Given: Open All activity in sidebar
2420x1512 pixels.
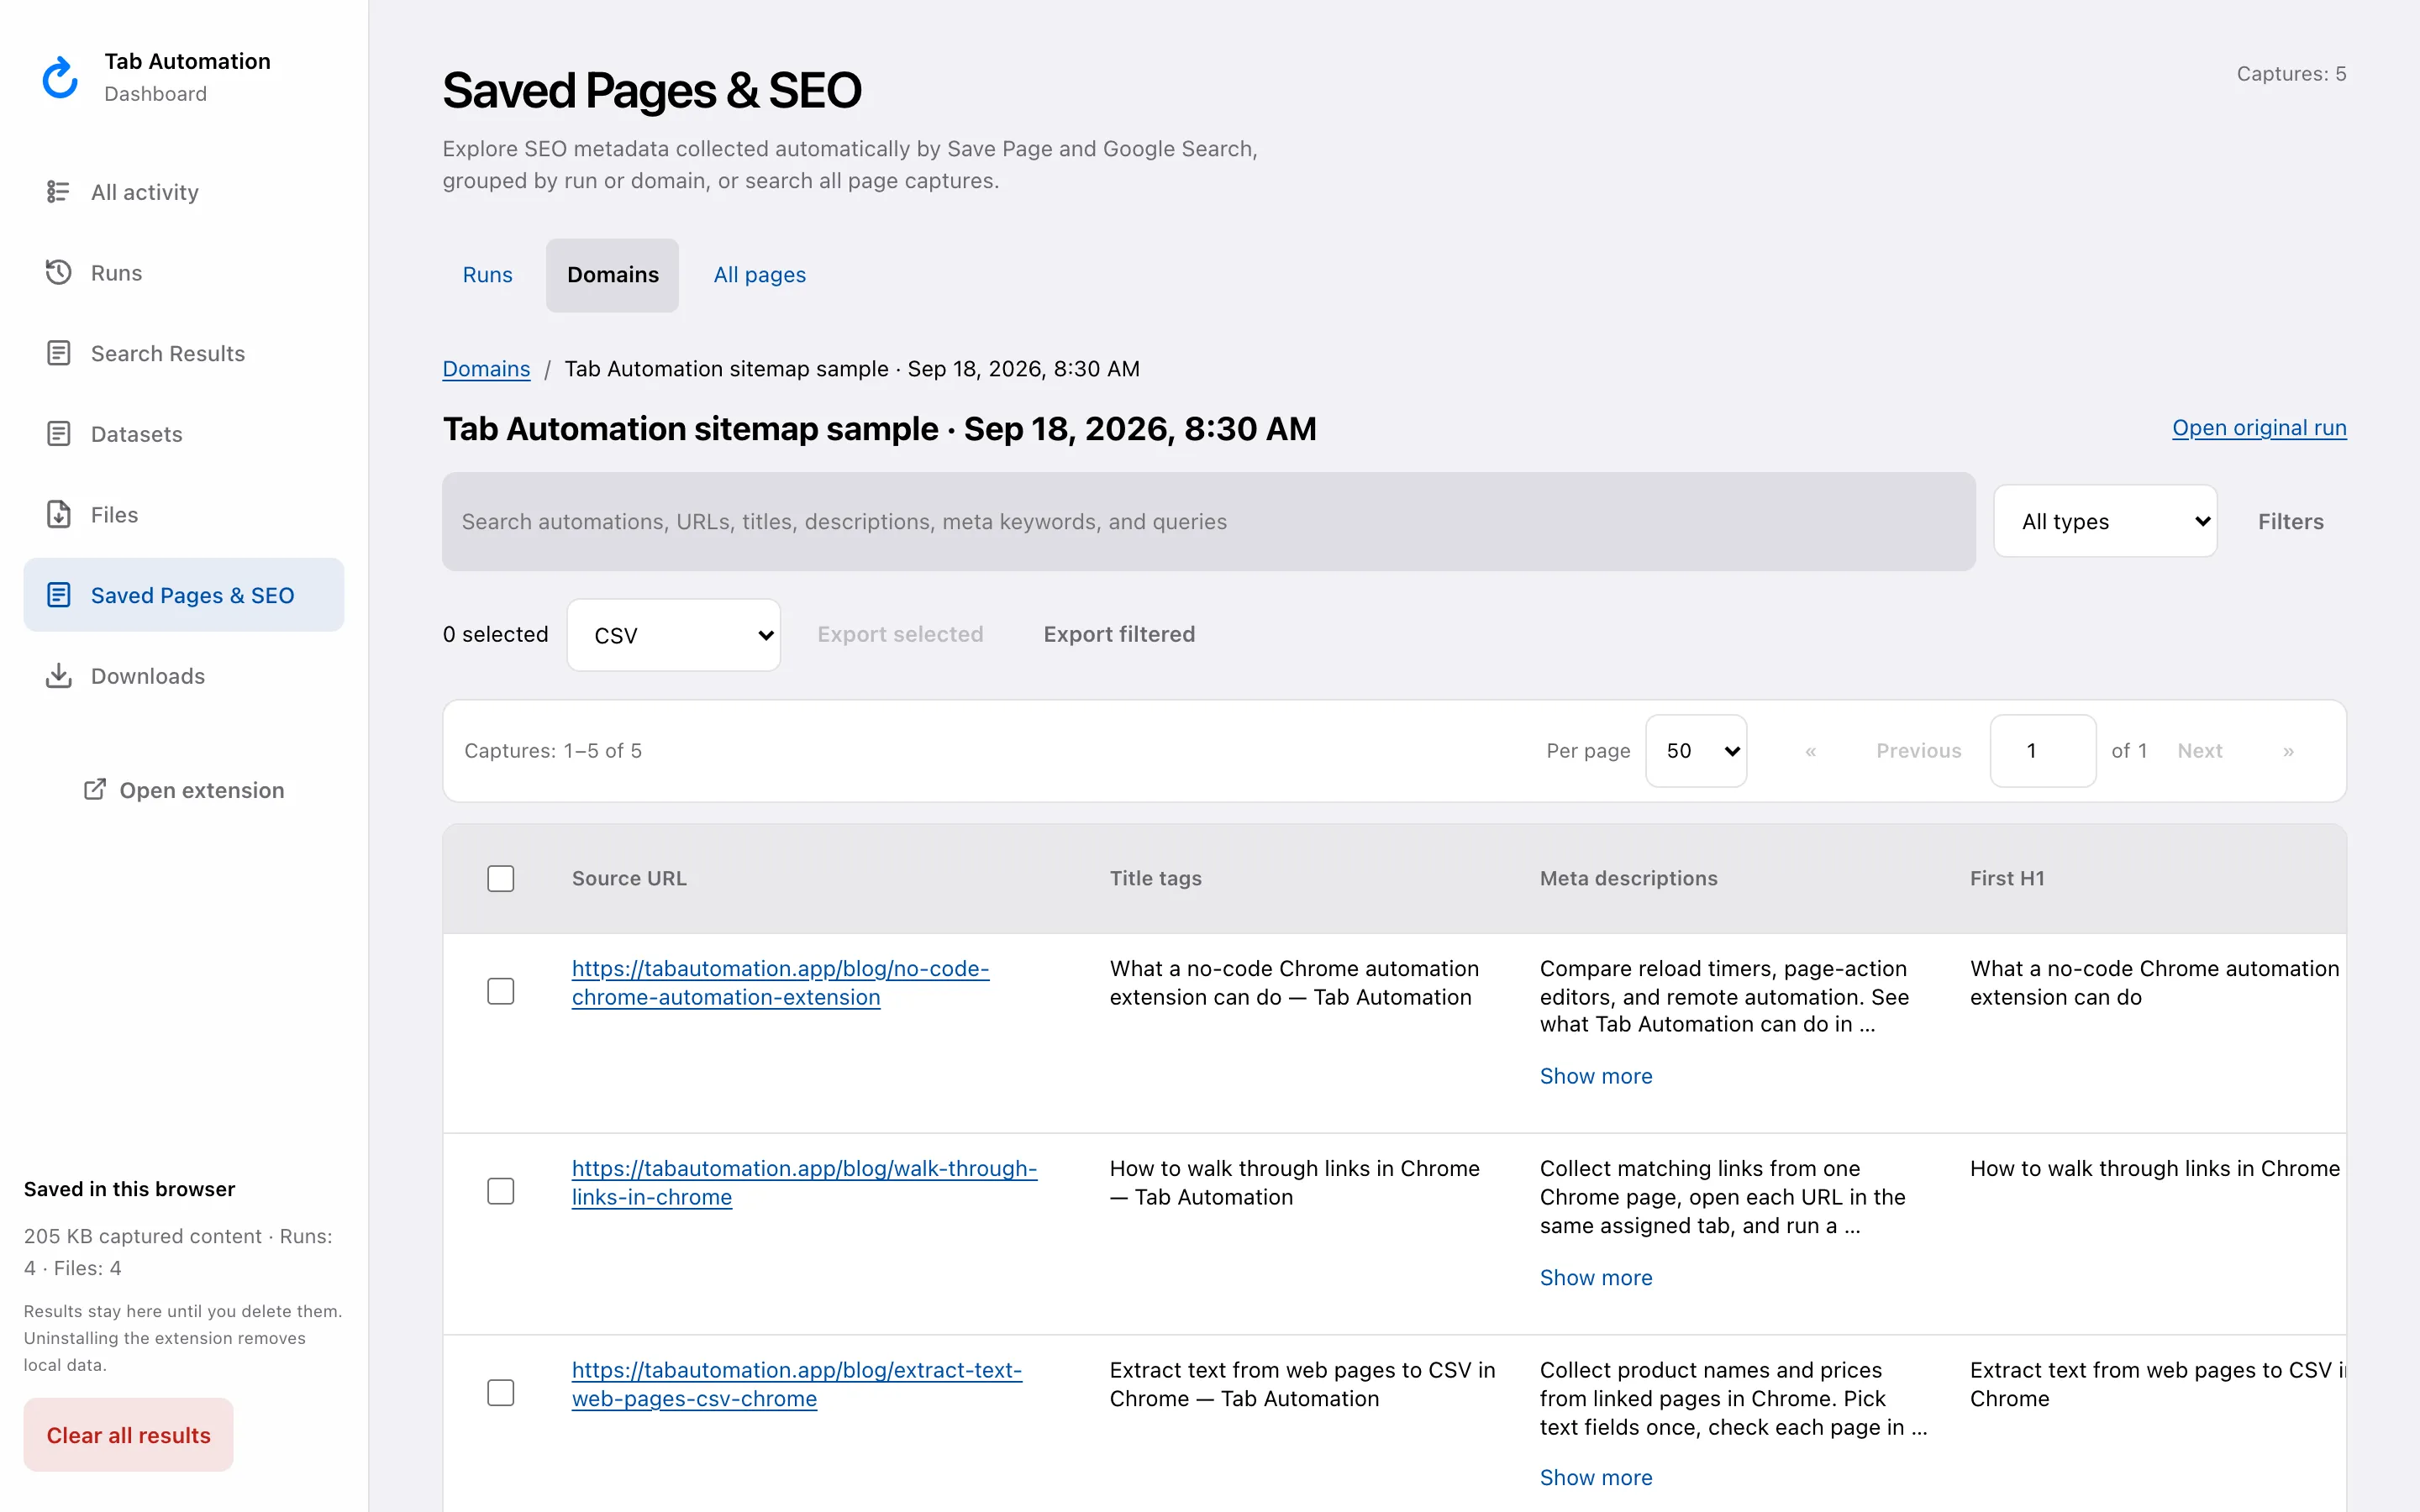Looking at the screenshot, I should [x=184, y=192].
